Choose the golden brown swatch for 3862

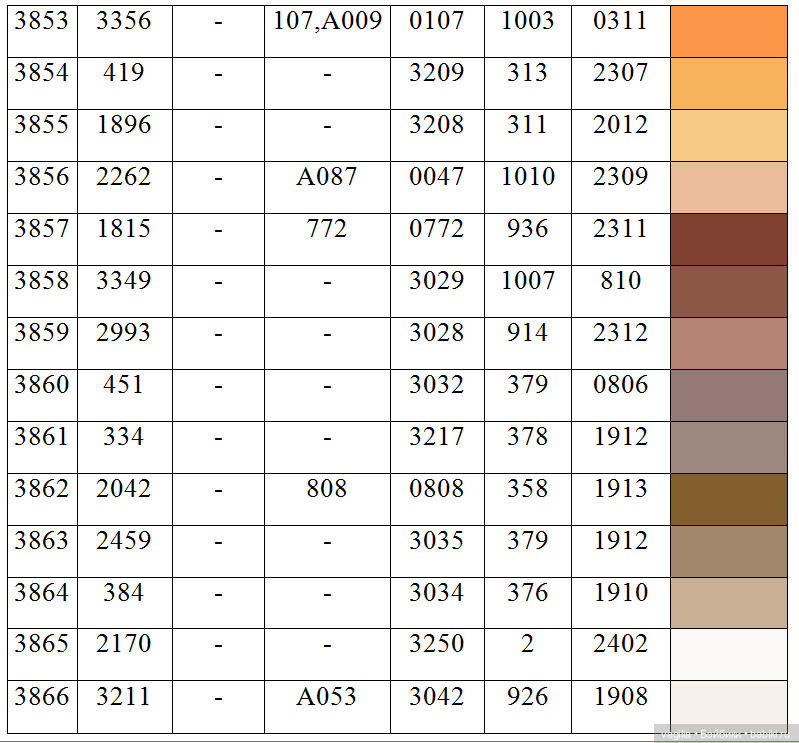click(729, 499)
